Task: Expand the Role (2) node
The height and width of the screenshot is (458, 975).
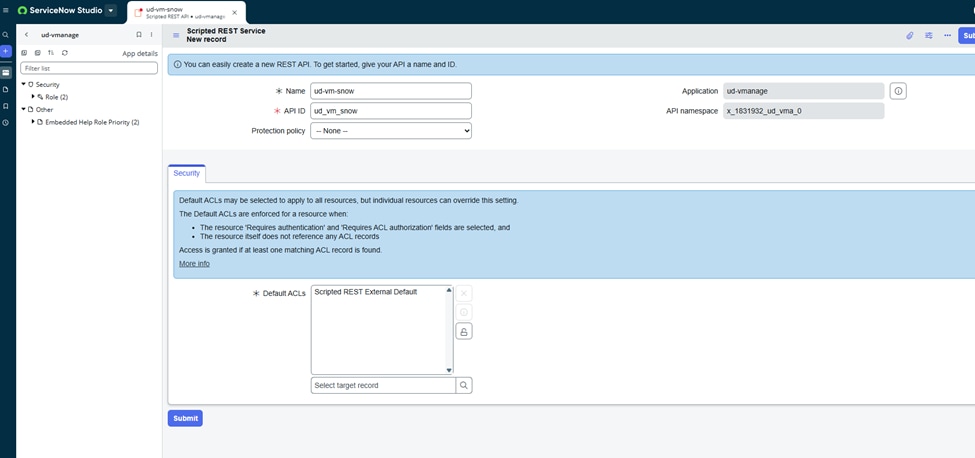Action: [x=34, y=97]
